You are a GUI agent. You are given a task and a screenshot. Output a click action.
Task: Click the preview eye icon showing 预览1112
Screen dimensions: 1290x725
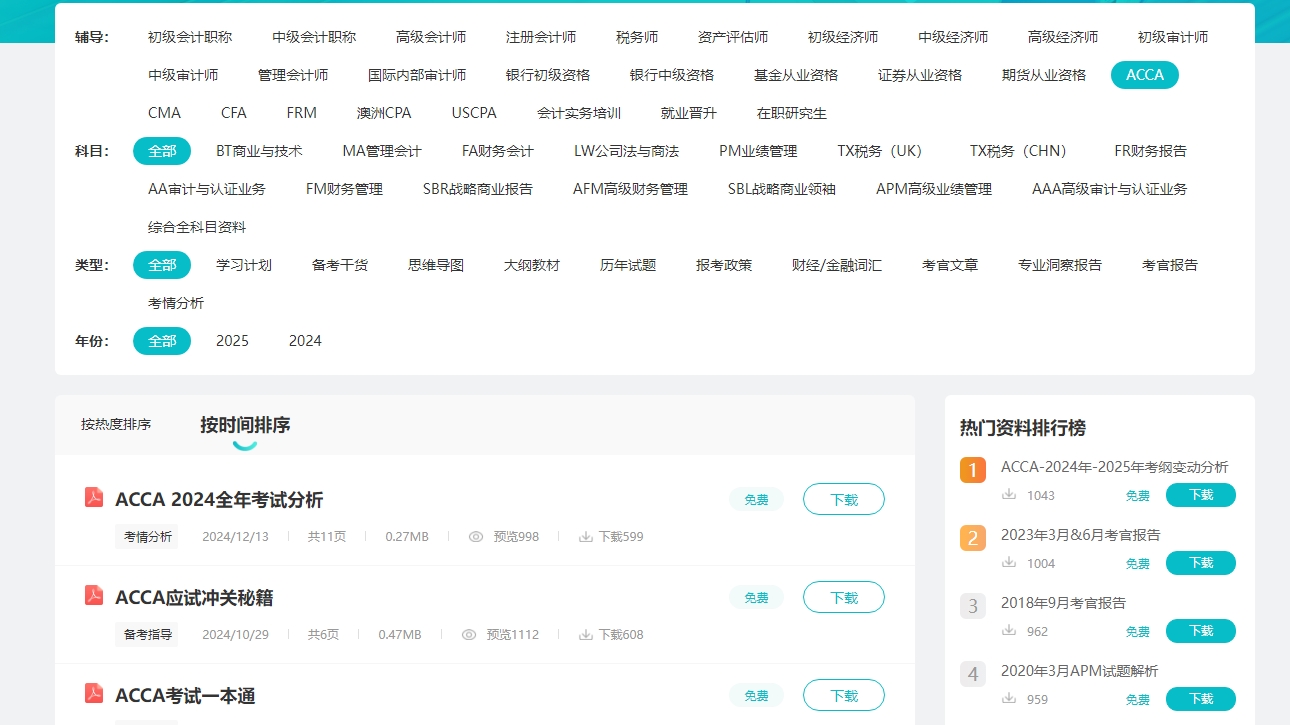coord(469,634)
